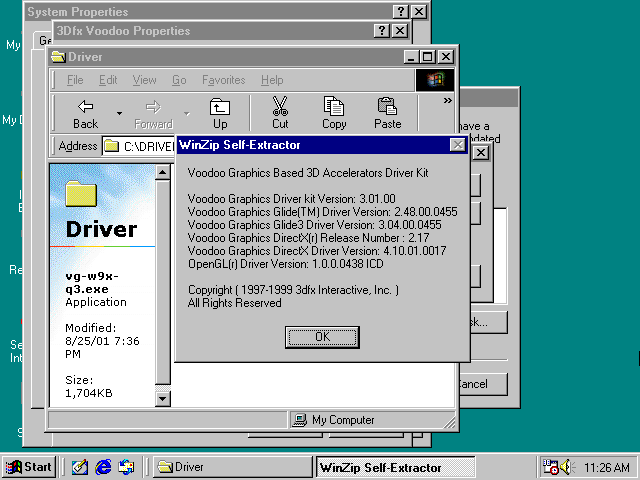Close the System Properties window
Screen dimensions: 640x480
(x=419, y=11)
